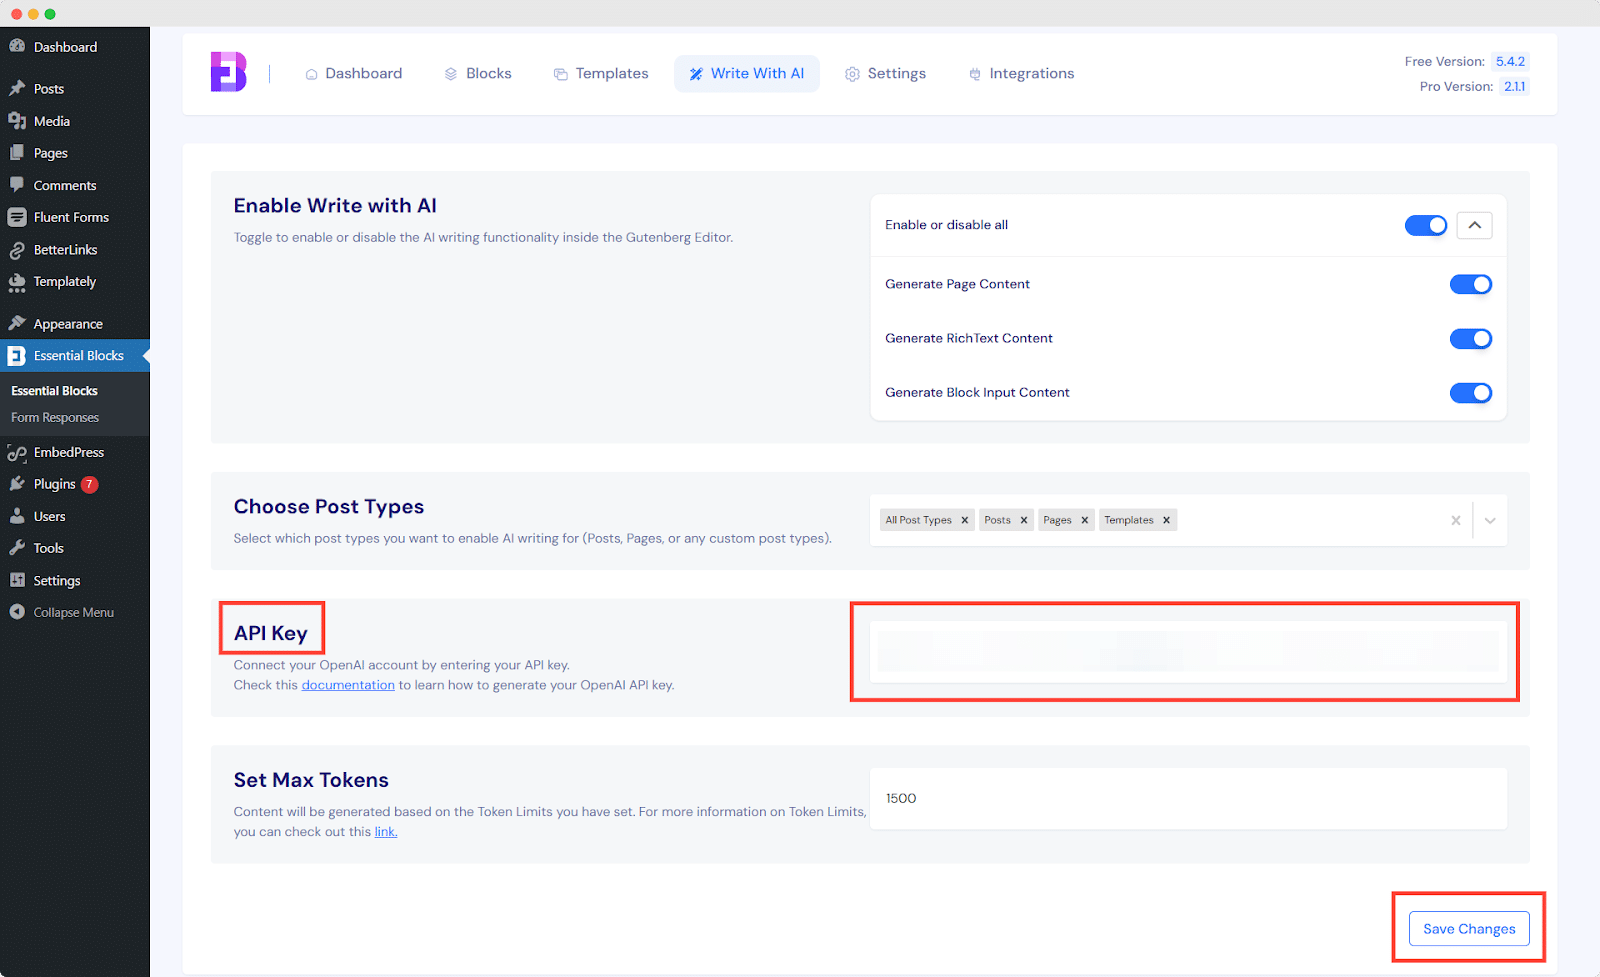Switch to the Templates tab
1600x977 pixels.
(601, 73)
